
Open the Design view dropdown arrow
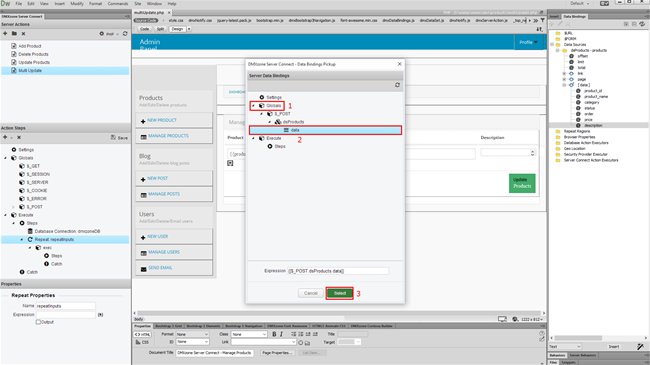(189, 29)
